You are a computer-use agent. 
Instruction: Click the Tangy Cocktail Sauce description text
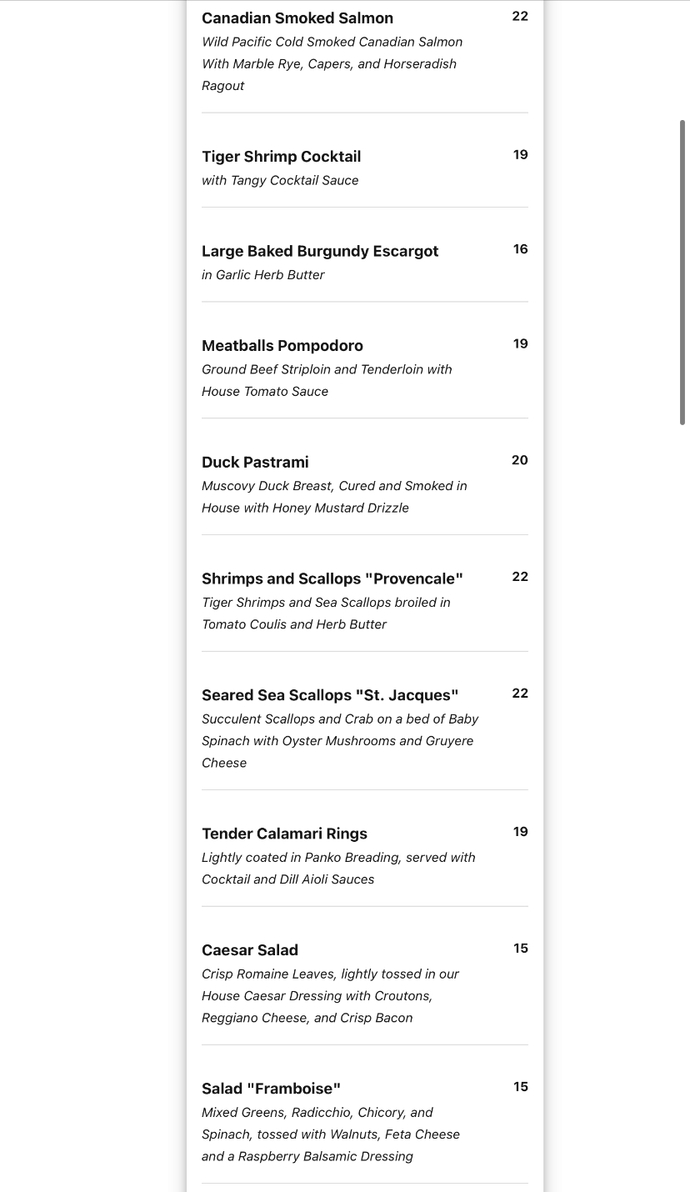280,181
